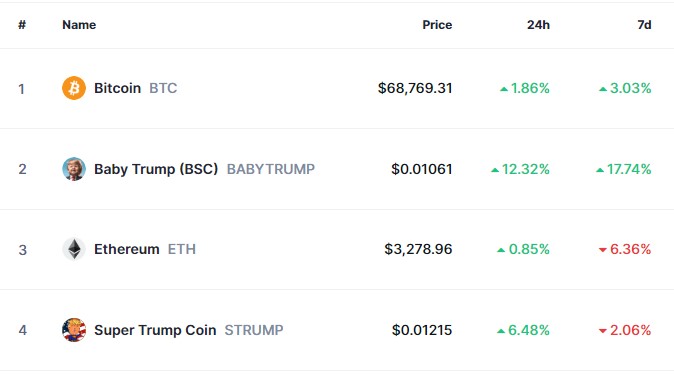Click the Bitcoin orange logo icon
The image size is (674, 379).
[74, 88]
